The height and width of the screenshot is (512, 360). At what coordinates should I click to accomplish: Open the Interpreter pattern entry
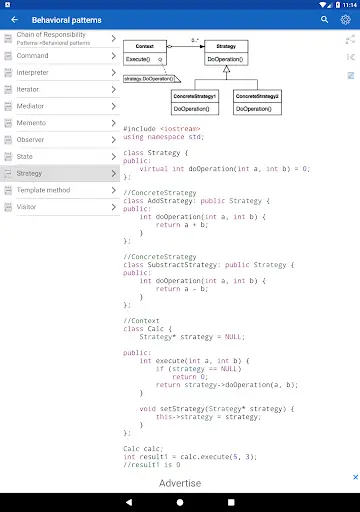click(x=60, y=72)
